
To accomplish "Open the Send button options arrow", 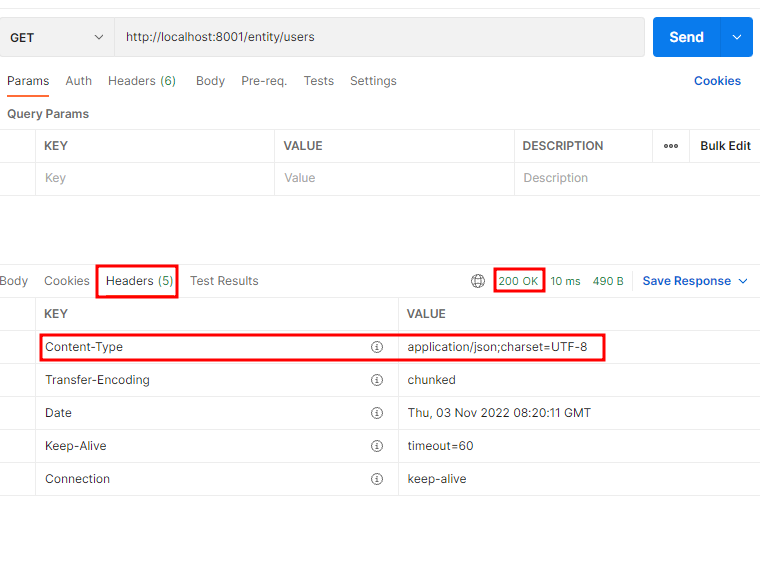I will click(x=737, y=37).
